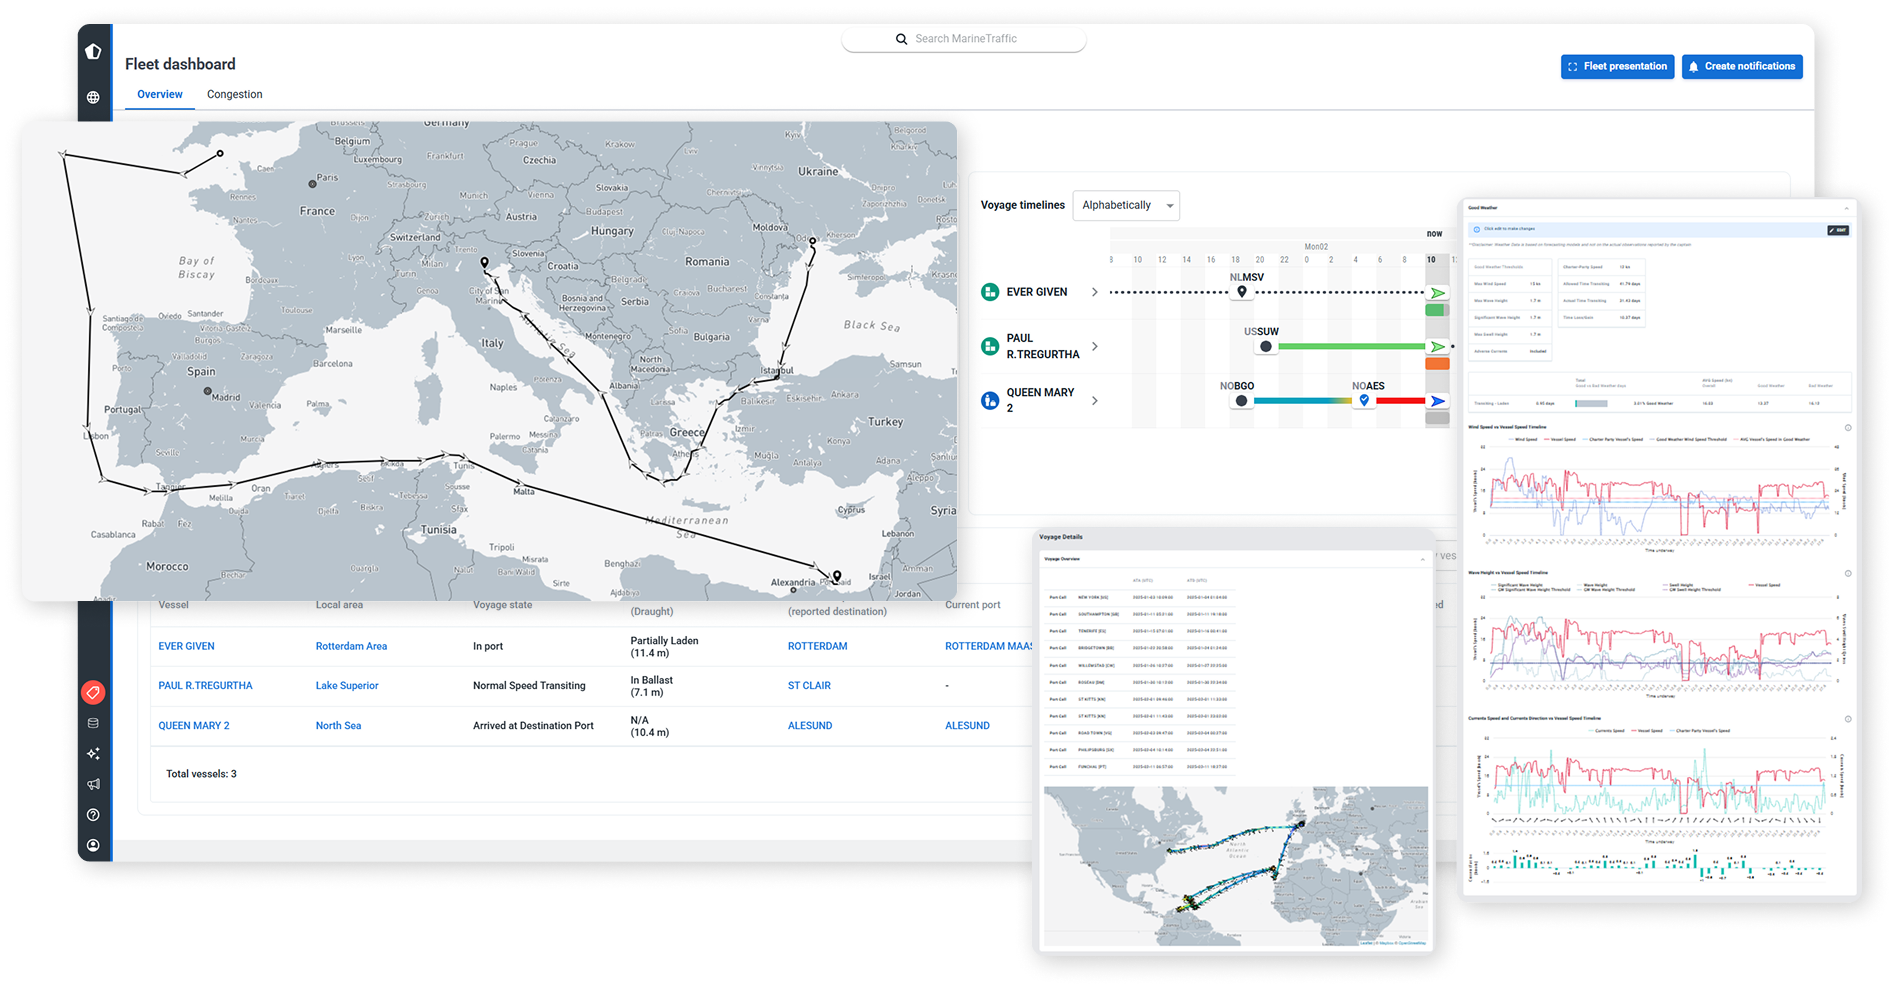Click the NLMSV port pin on timeline

coord(1242,291)
